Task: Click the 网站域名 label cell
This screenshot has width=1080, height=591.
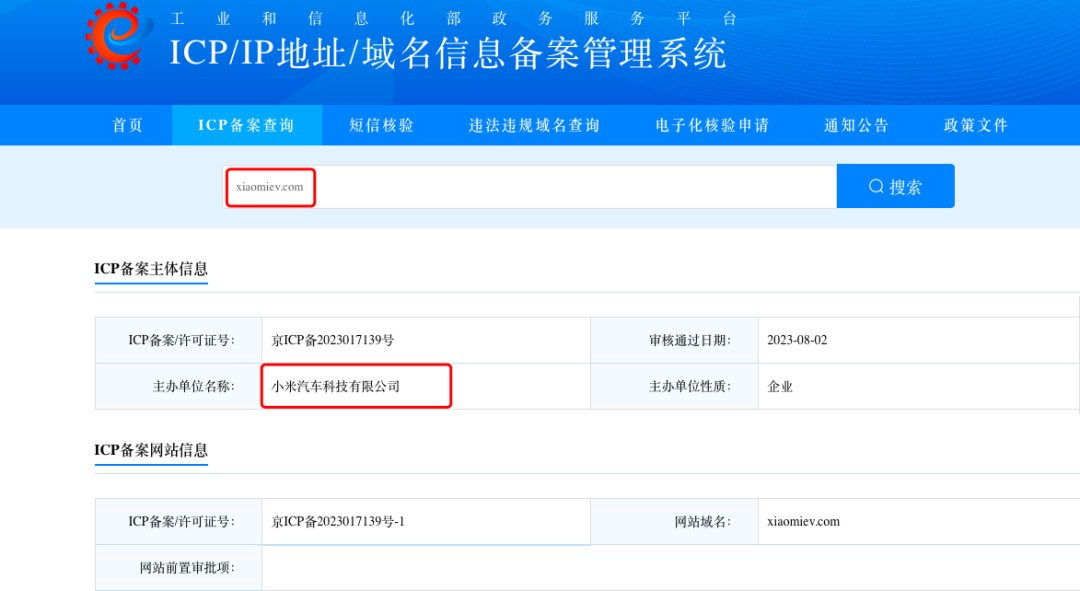Action: pos(674,521)
